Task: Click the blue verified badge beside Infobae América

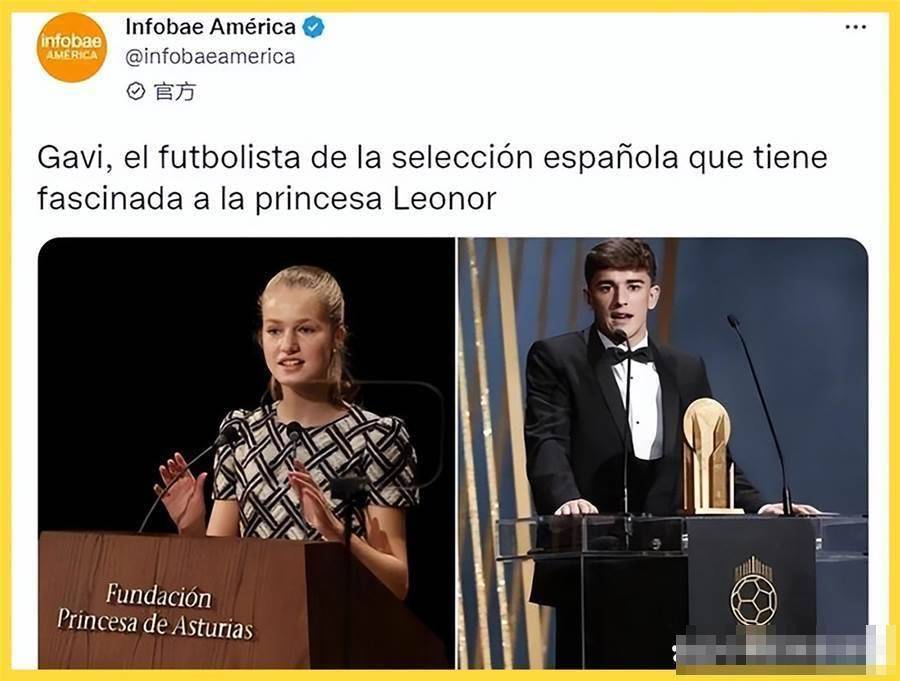Action: click(313, 27)
